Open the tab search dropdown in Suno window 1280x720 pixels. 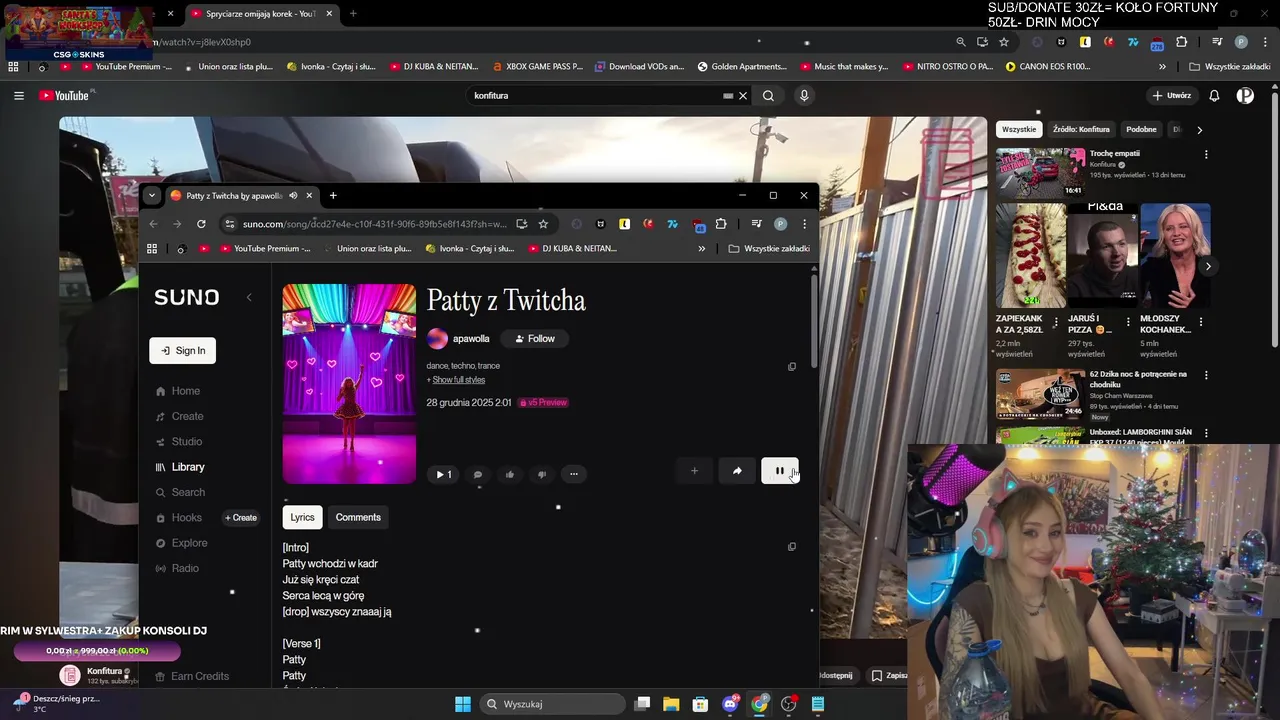point(151,196)
